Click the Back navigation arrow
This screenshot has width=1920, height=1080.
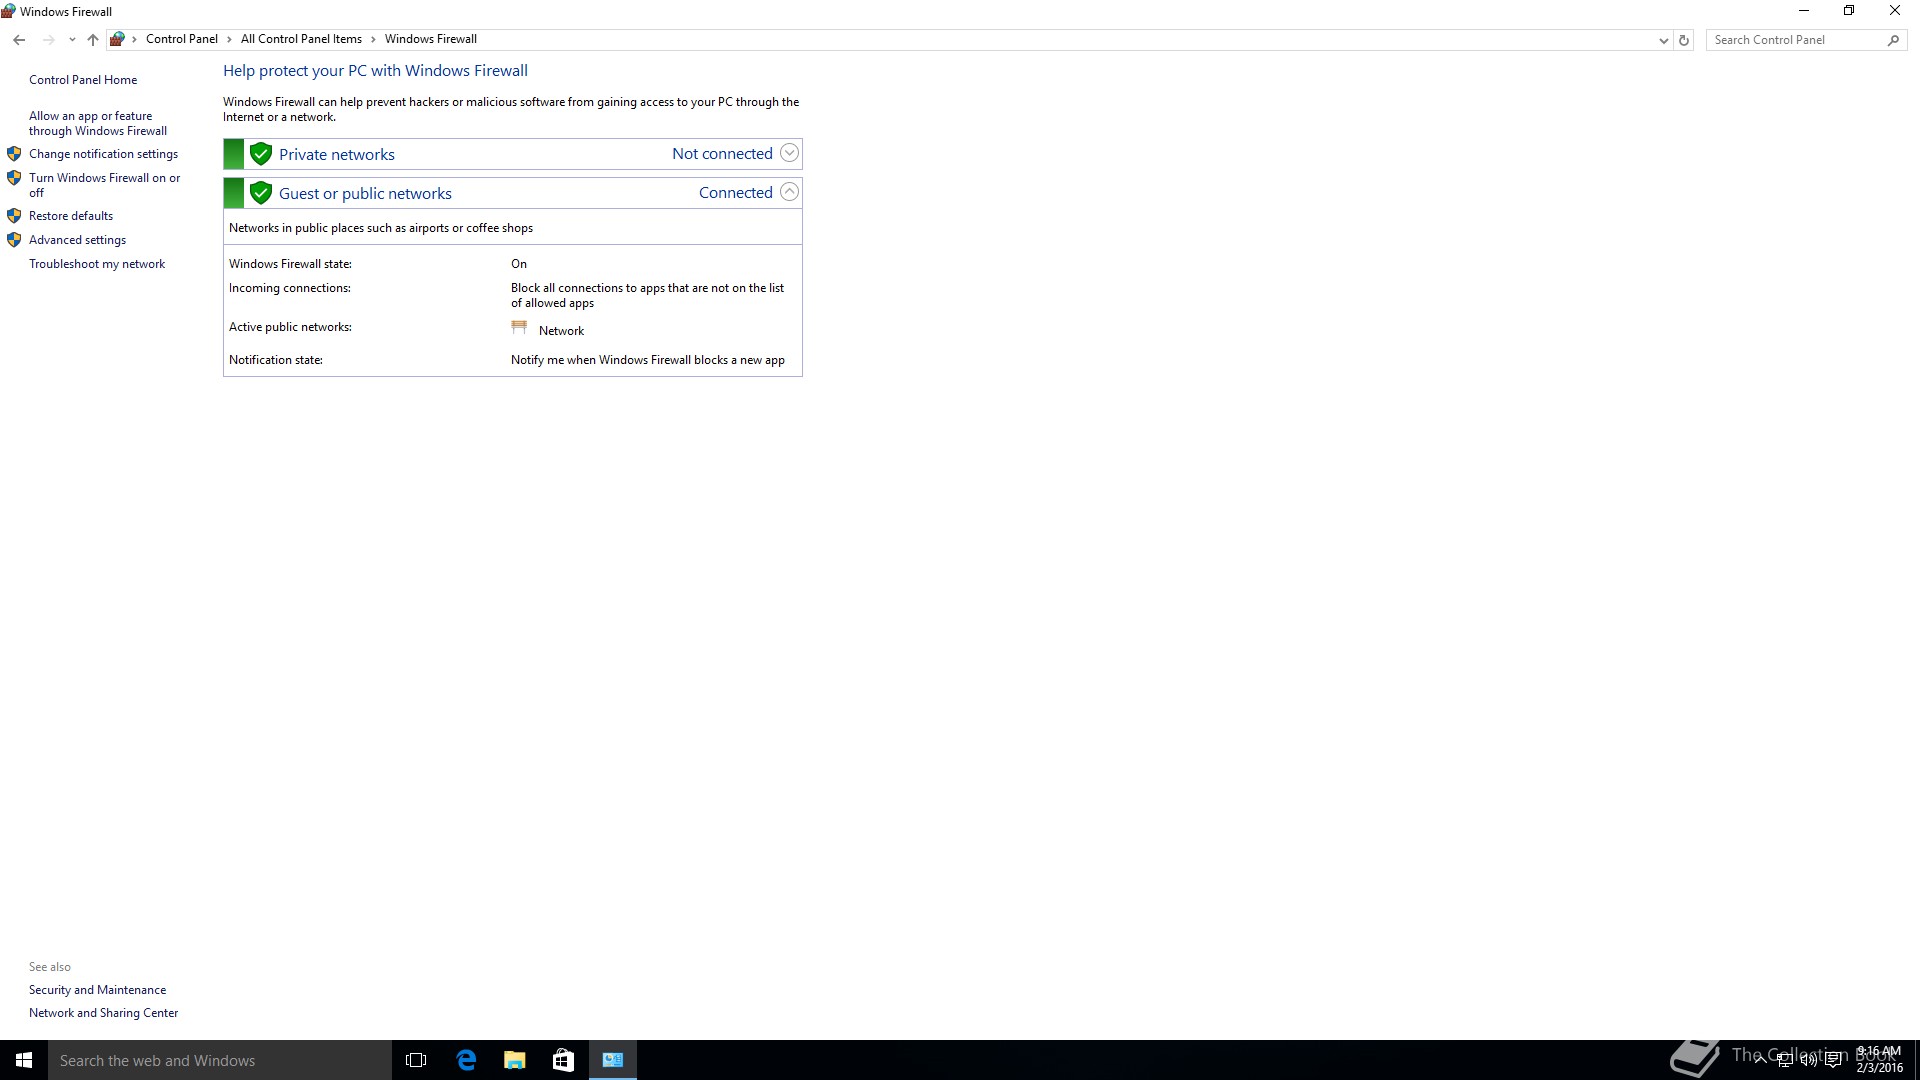tap(19, 40)
